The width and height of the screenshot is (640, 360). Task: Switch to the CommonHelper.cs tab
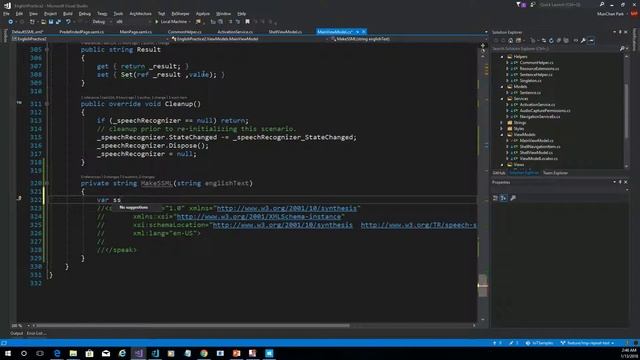coord(184,31)
